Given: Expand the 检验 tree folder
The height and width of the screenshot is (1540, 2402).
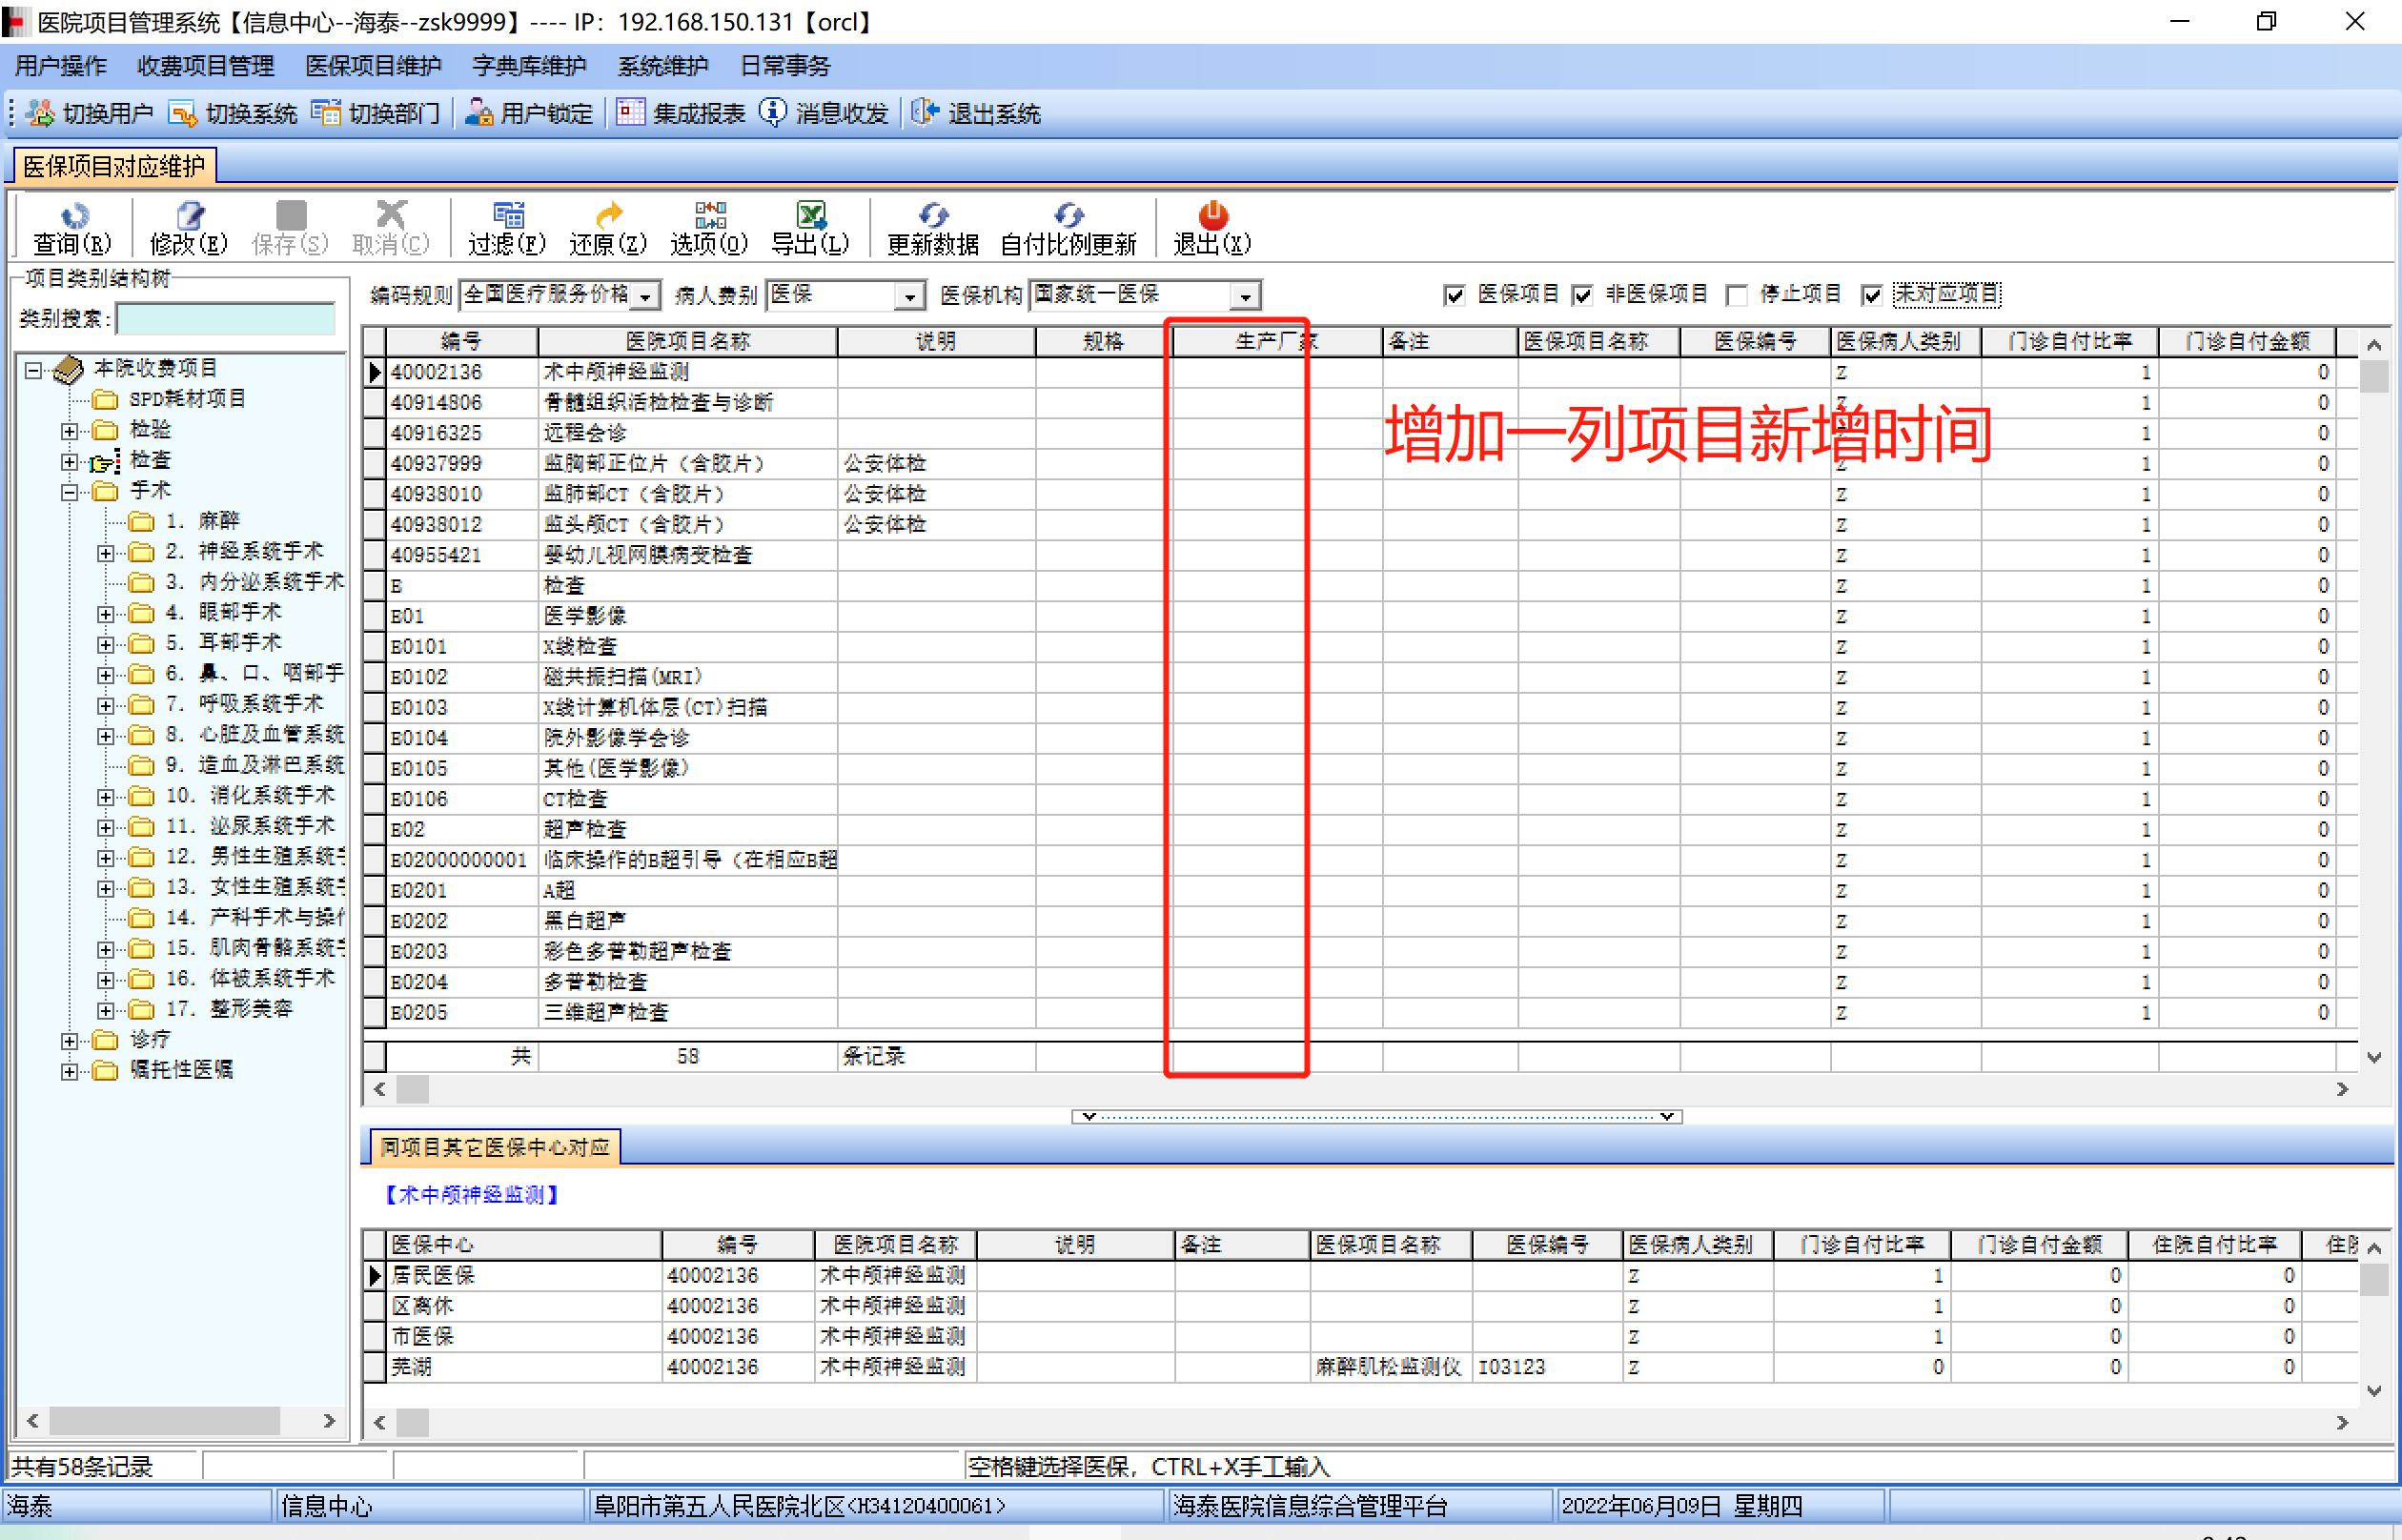Looking at the screenshot, I should 69,431.
